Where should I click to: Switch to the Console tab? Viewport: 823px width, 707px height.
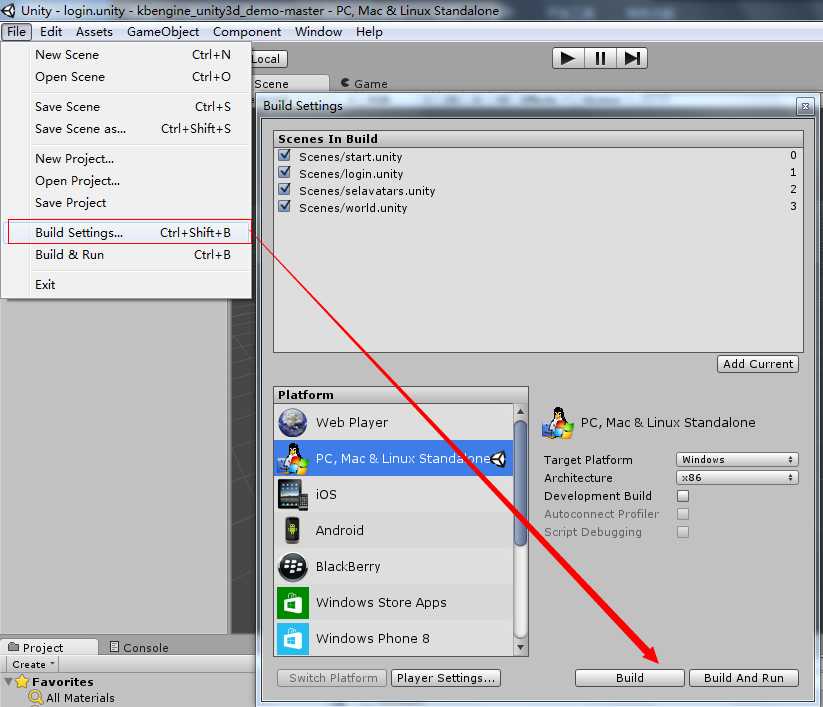tap(140, 647)
